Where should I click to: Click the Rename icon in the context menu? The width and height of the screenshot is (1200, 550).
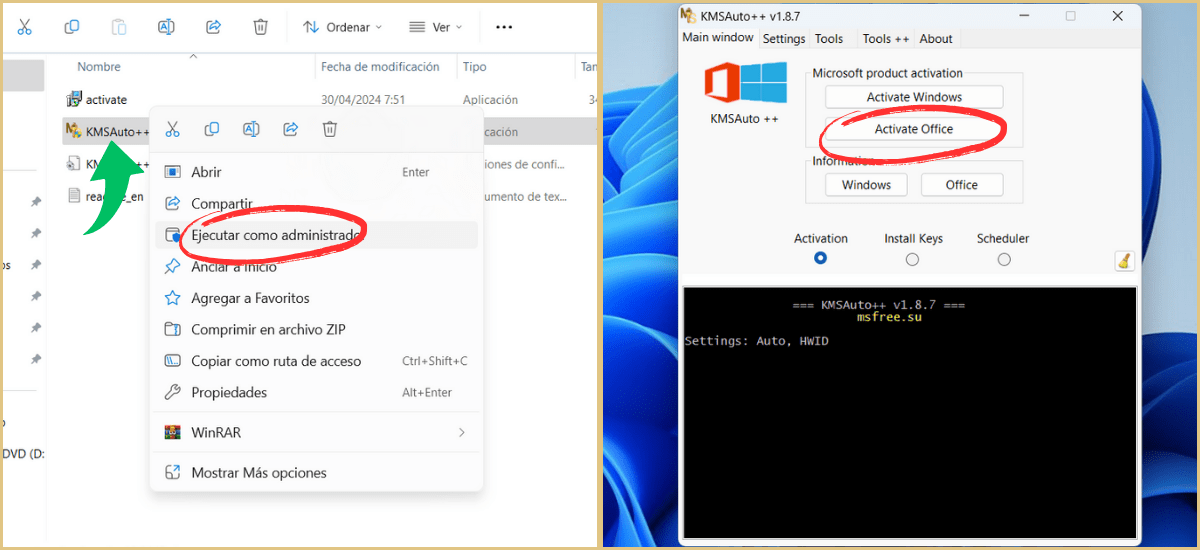(x=251, y=129)
